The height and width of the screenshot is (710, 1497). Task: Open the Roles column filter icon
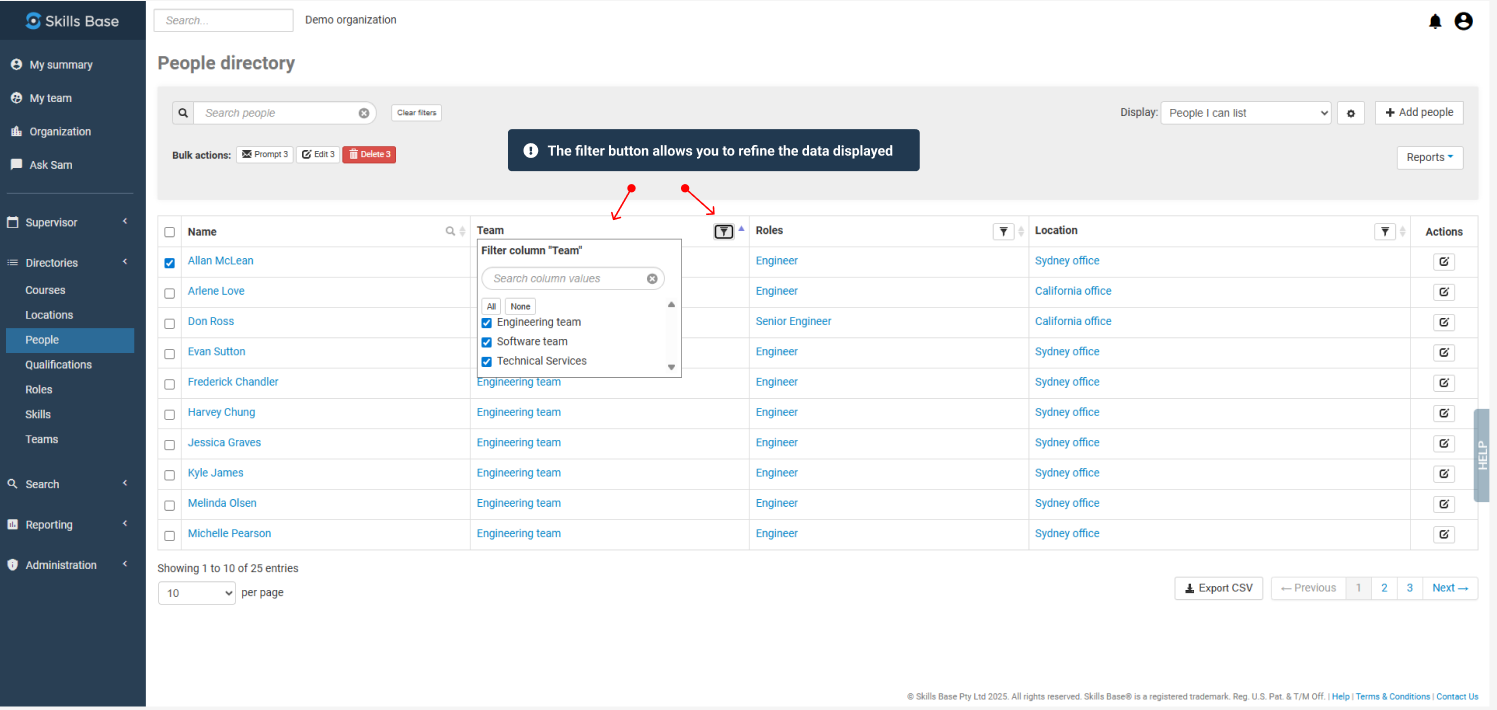tap(1003, 232)
